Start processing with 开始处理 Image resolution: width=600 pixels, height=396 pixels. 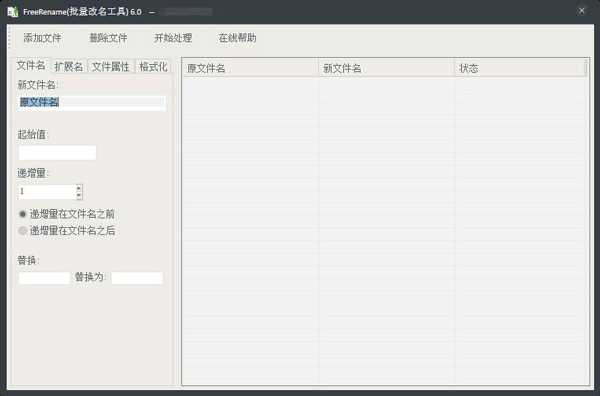pyautogui.click(x=173, y=38)
